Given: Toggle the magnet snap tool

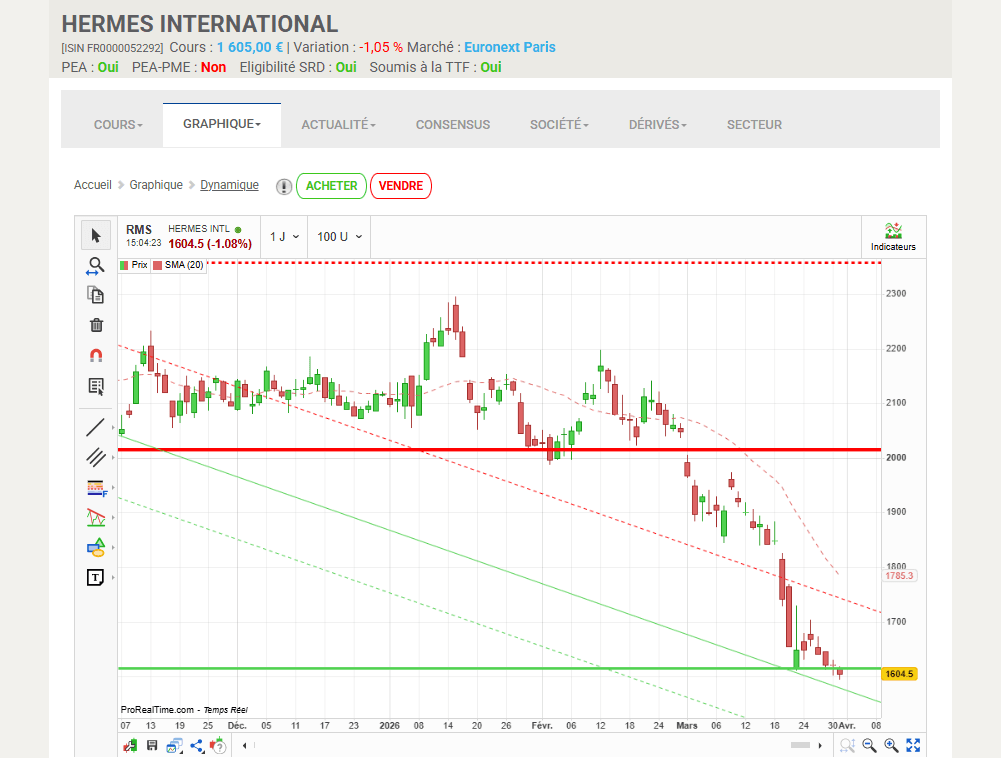Looking at the screenshot, I should (96, 355).
